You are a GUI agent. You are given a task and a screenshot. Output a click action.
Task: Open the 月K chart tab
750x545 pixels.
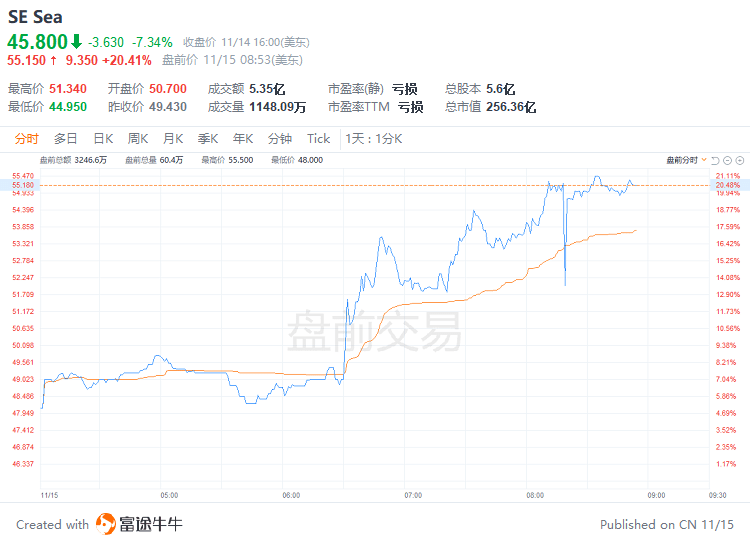[173, 139]
